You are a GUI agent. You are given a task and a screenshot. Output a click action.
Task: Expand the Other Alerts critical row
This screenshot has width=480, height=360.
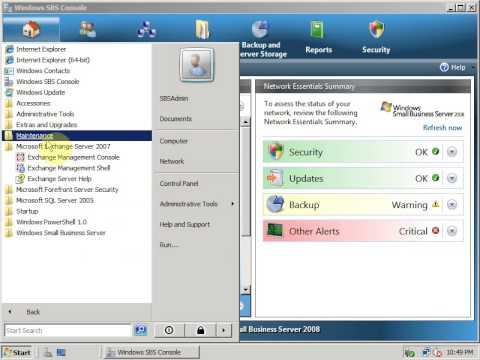pos(452,231)
